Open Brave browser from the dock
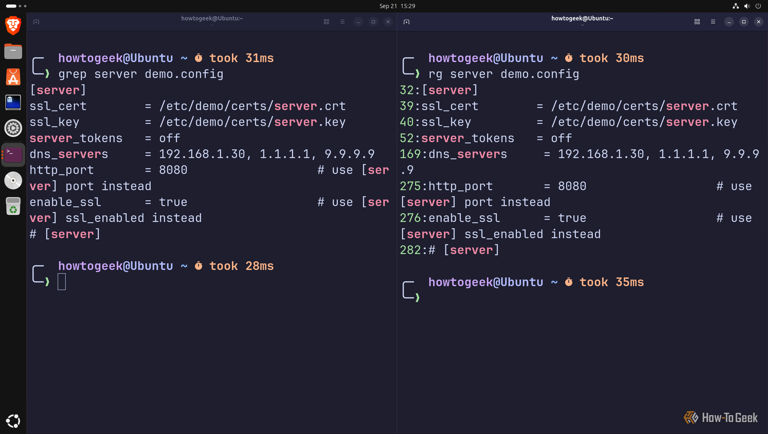Screen dimensions: 768x434 [13, 25]
